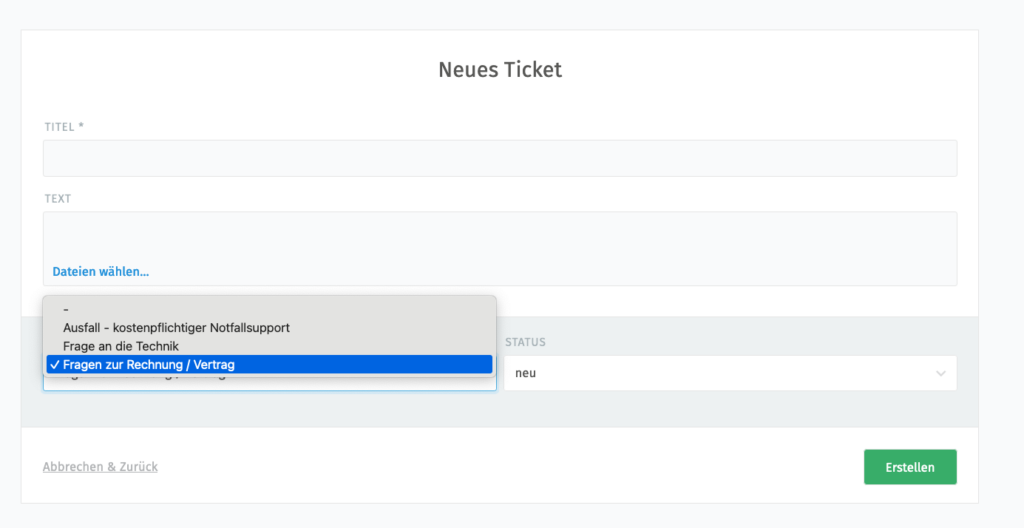1024x528 pixels.
Task: Click the partially hidden select field under the list
Action: pos(269,384)
